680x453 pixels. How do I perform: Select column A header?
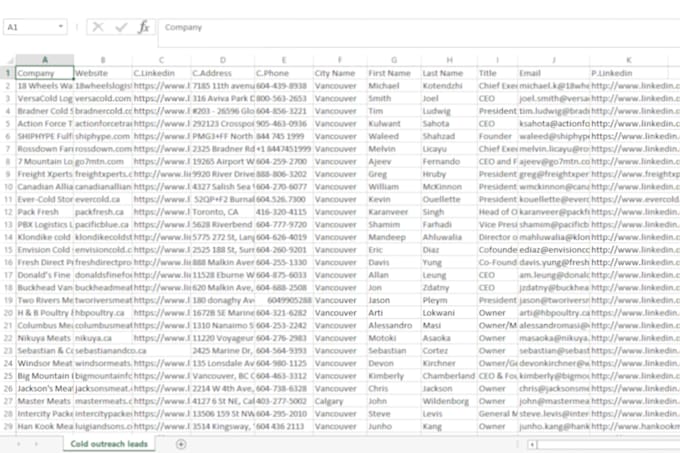point(45,60)
